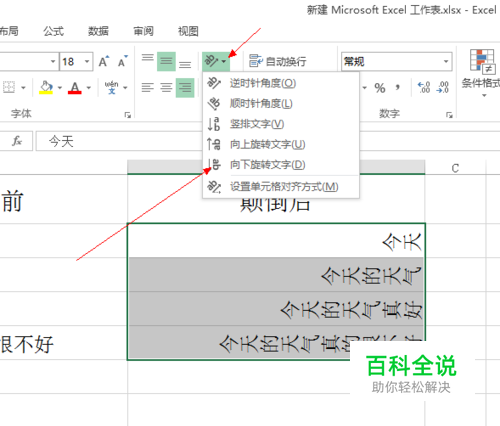
Task: Toggle right text alignment
Action: coord(185,88)
